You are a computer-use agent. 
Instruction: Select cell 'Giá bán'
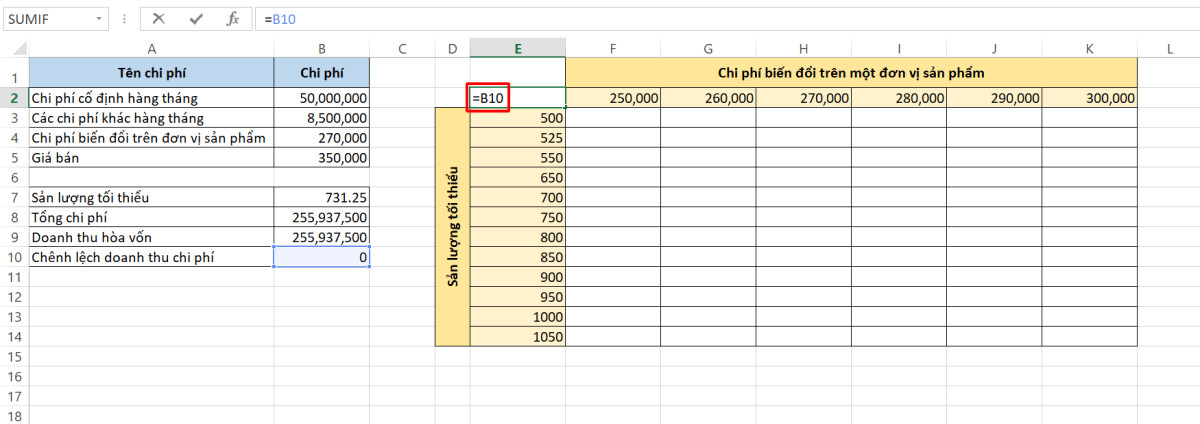151,158
